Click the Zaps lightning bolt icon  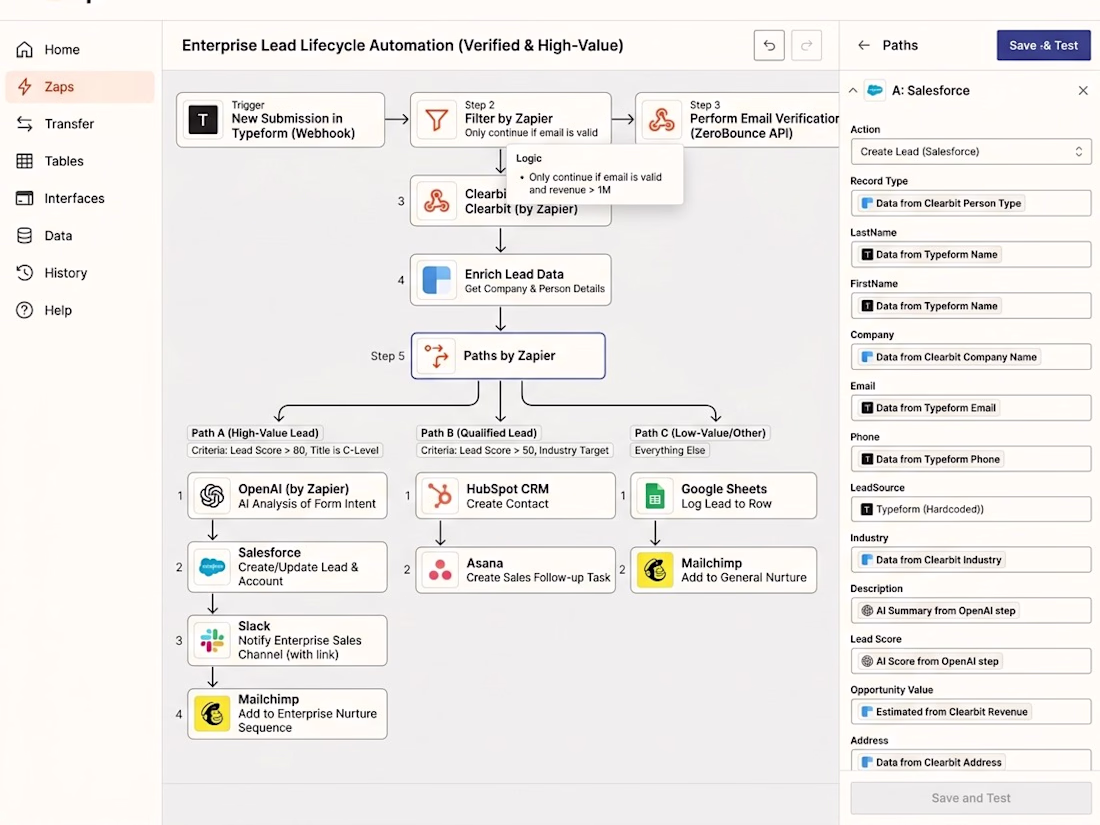point(25,87)
